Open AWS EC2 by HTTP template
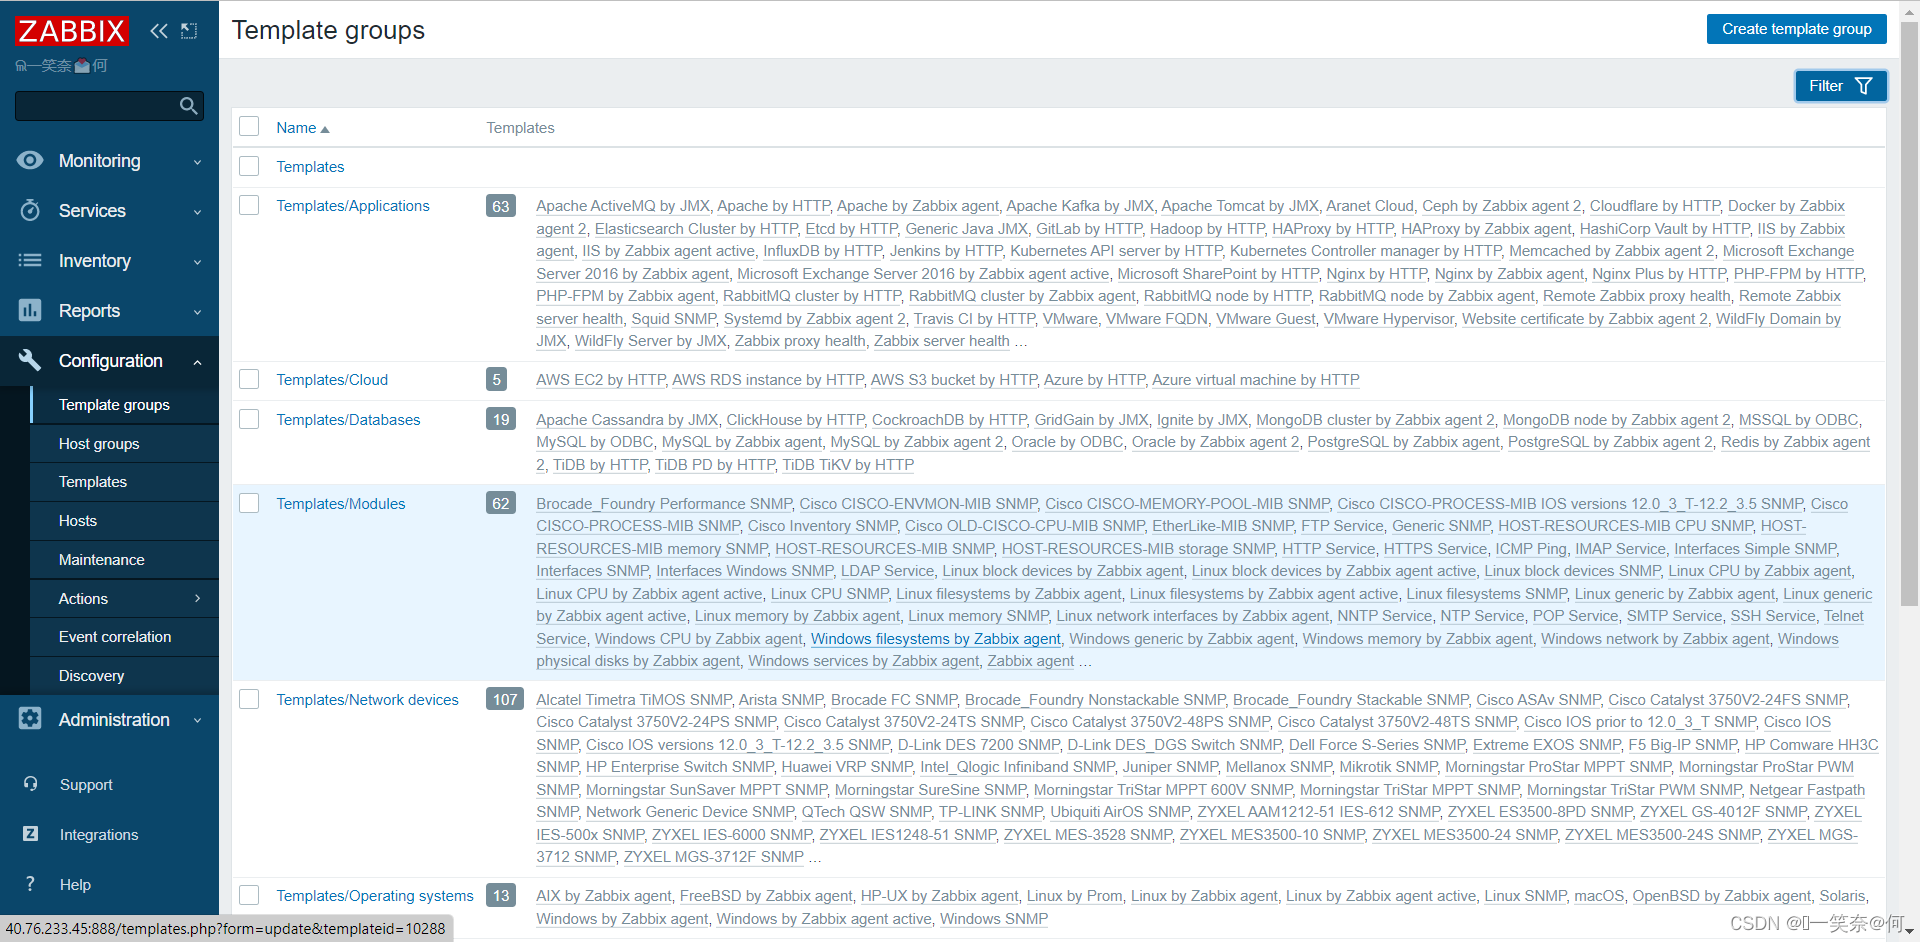Screen dimensions: 1920x942 pyautogui.click(x=600, y=379)
